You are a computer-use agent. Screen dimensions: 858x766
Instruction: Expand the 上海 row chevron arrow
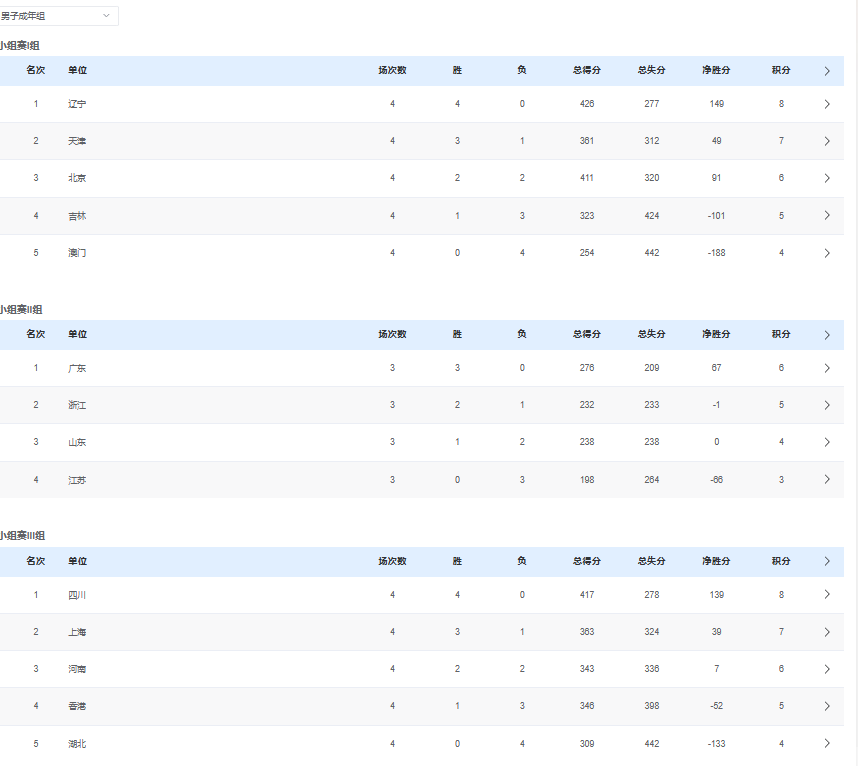[x=827, y=632]
